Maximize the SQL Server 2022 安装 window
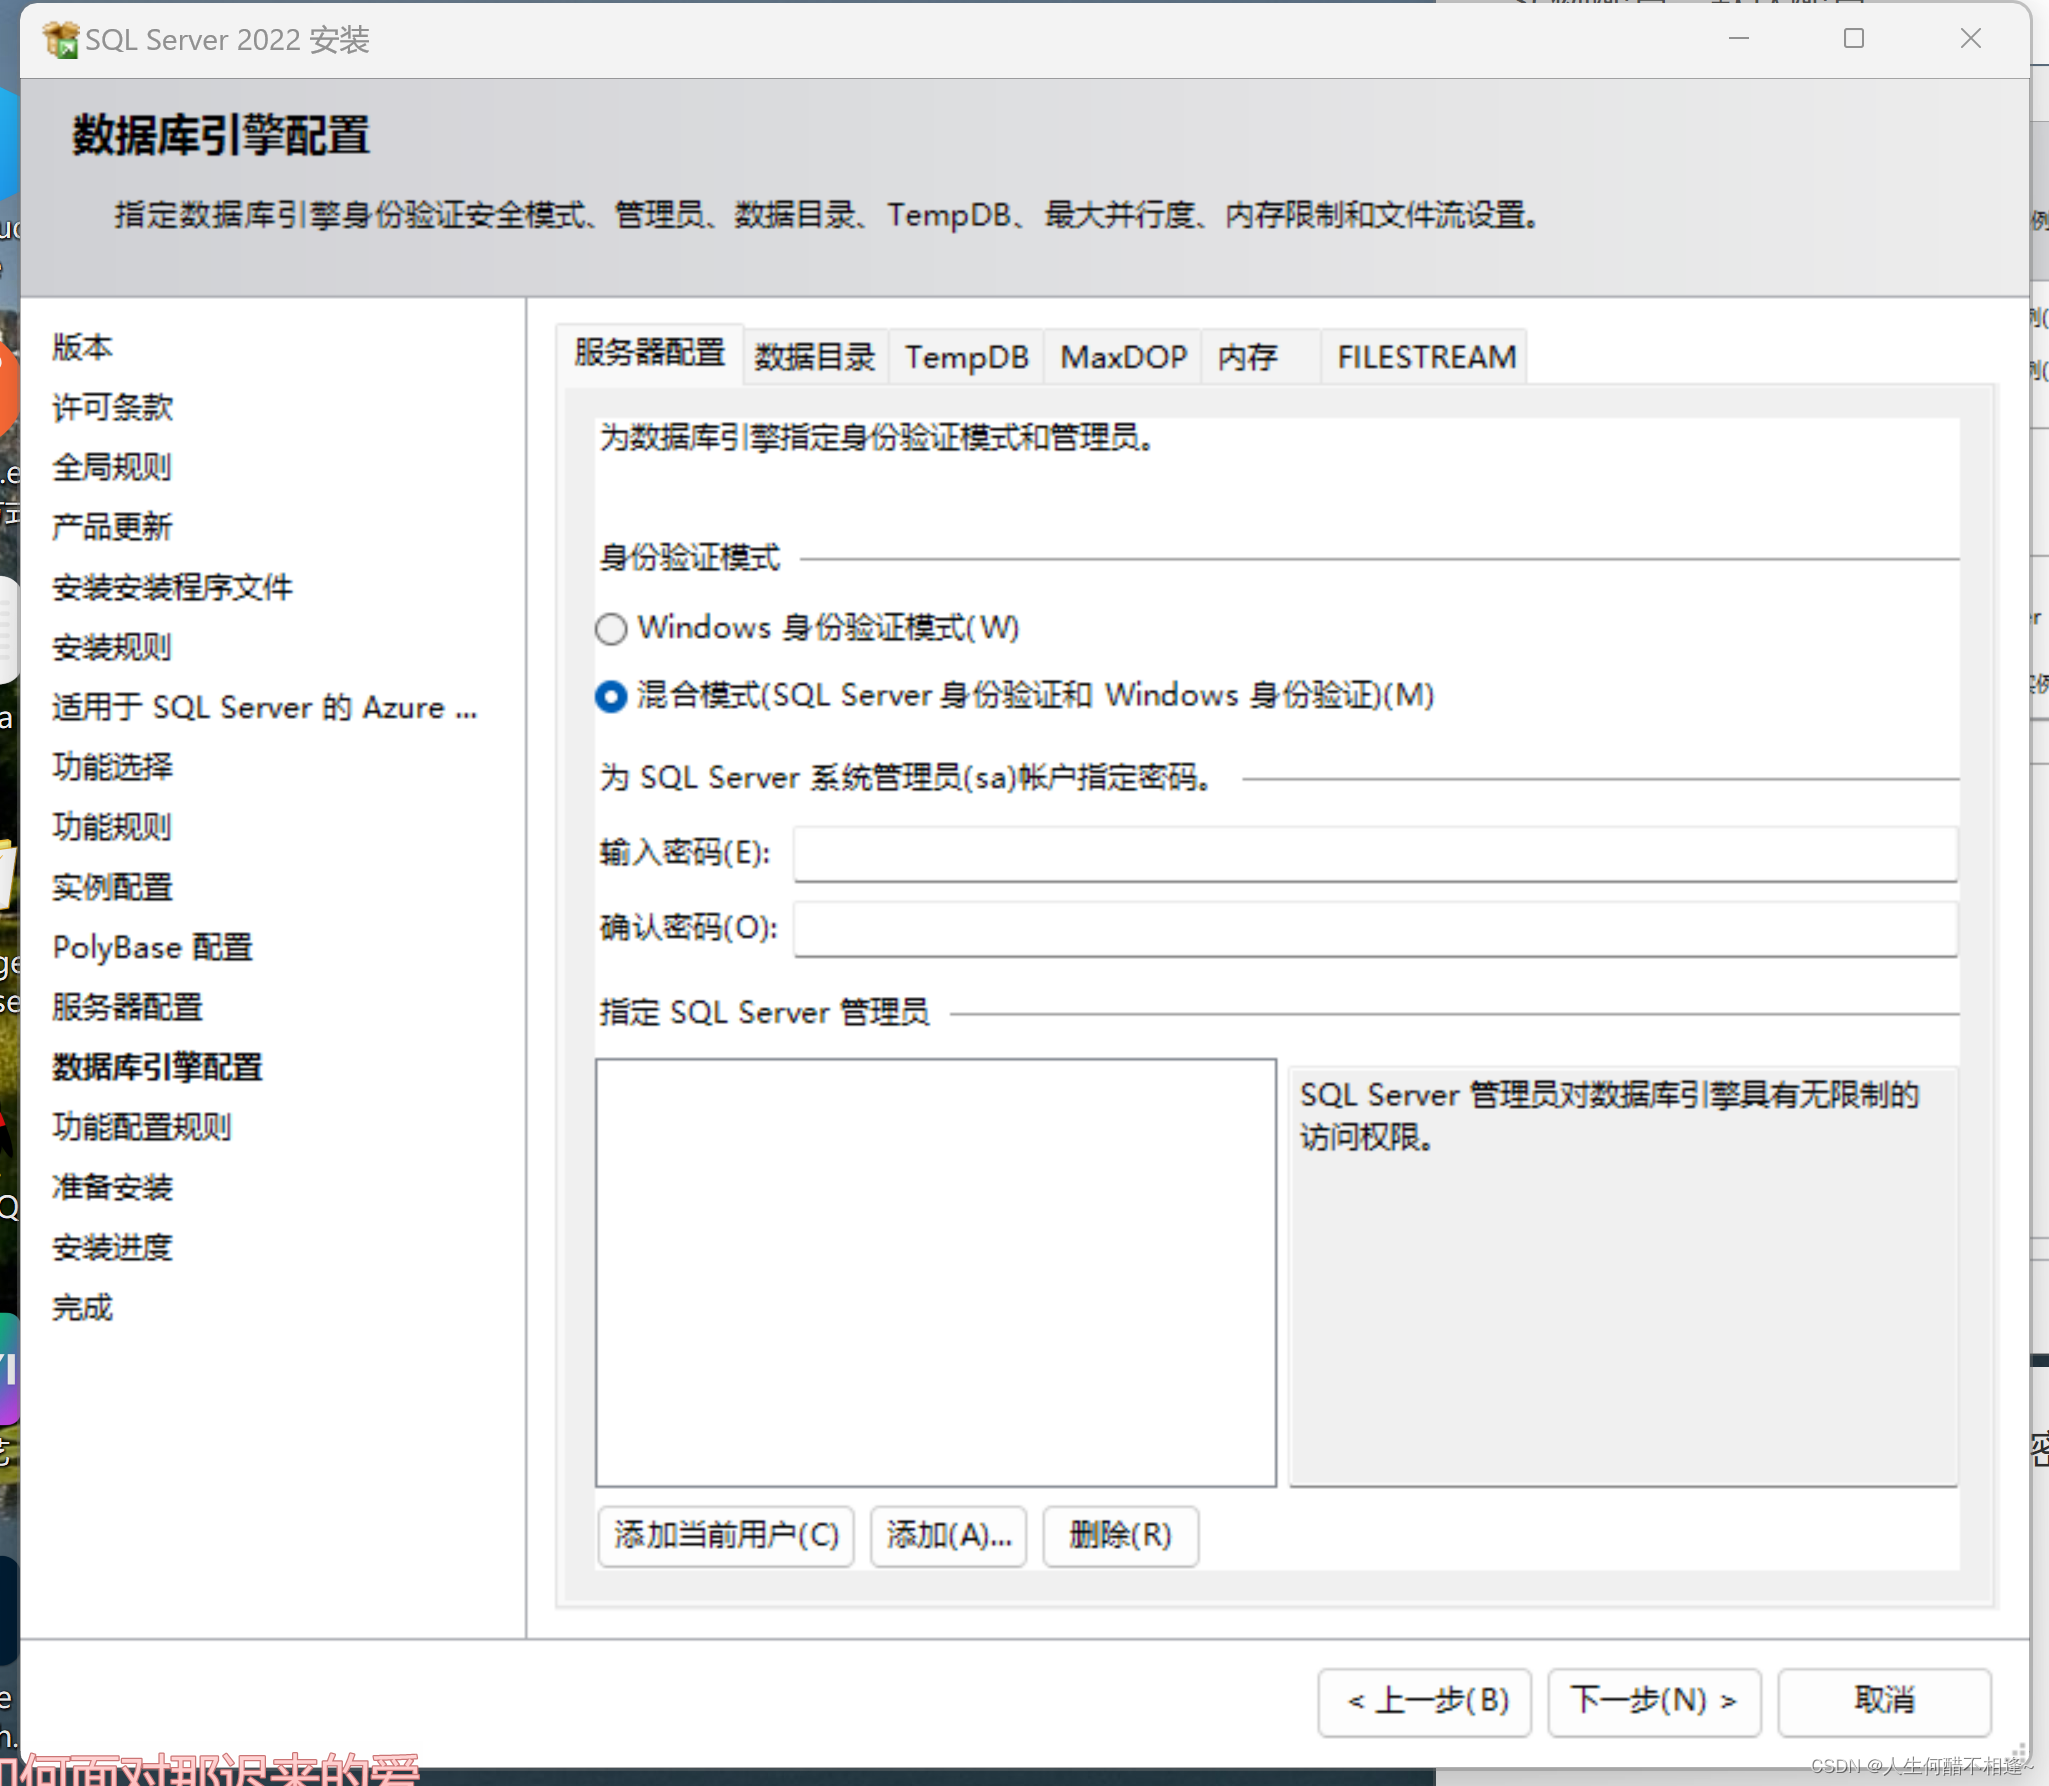2049x1786 pixels. [x=1854, y=39]
